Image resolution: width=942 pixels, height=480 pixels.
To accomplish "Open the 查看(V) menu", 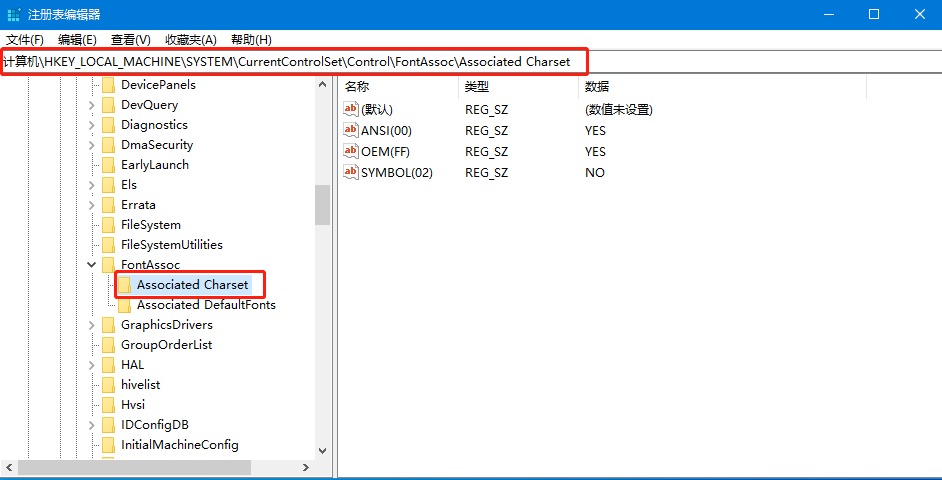I will pyautogui.click(x=130, y=40).
